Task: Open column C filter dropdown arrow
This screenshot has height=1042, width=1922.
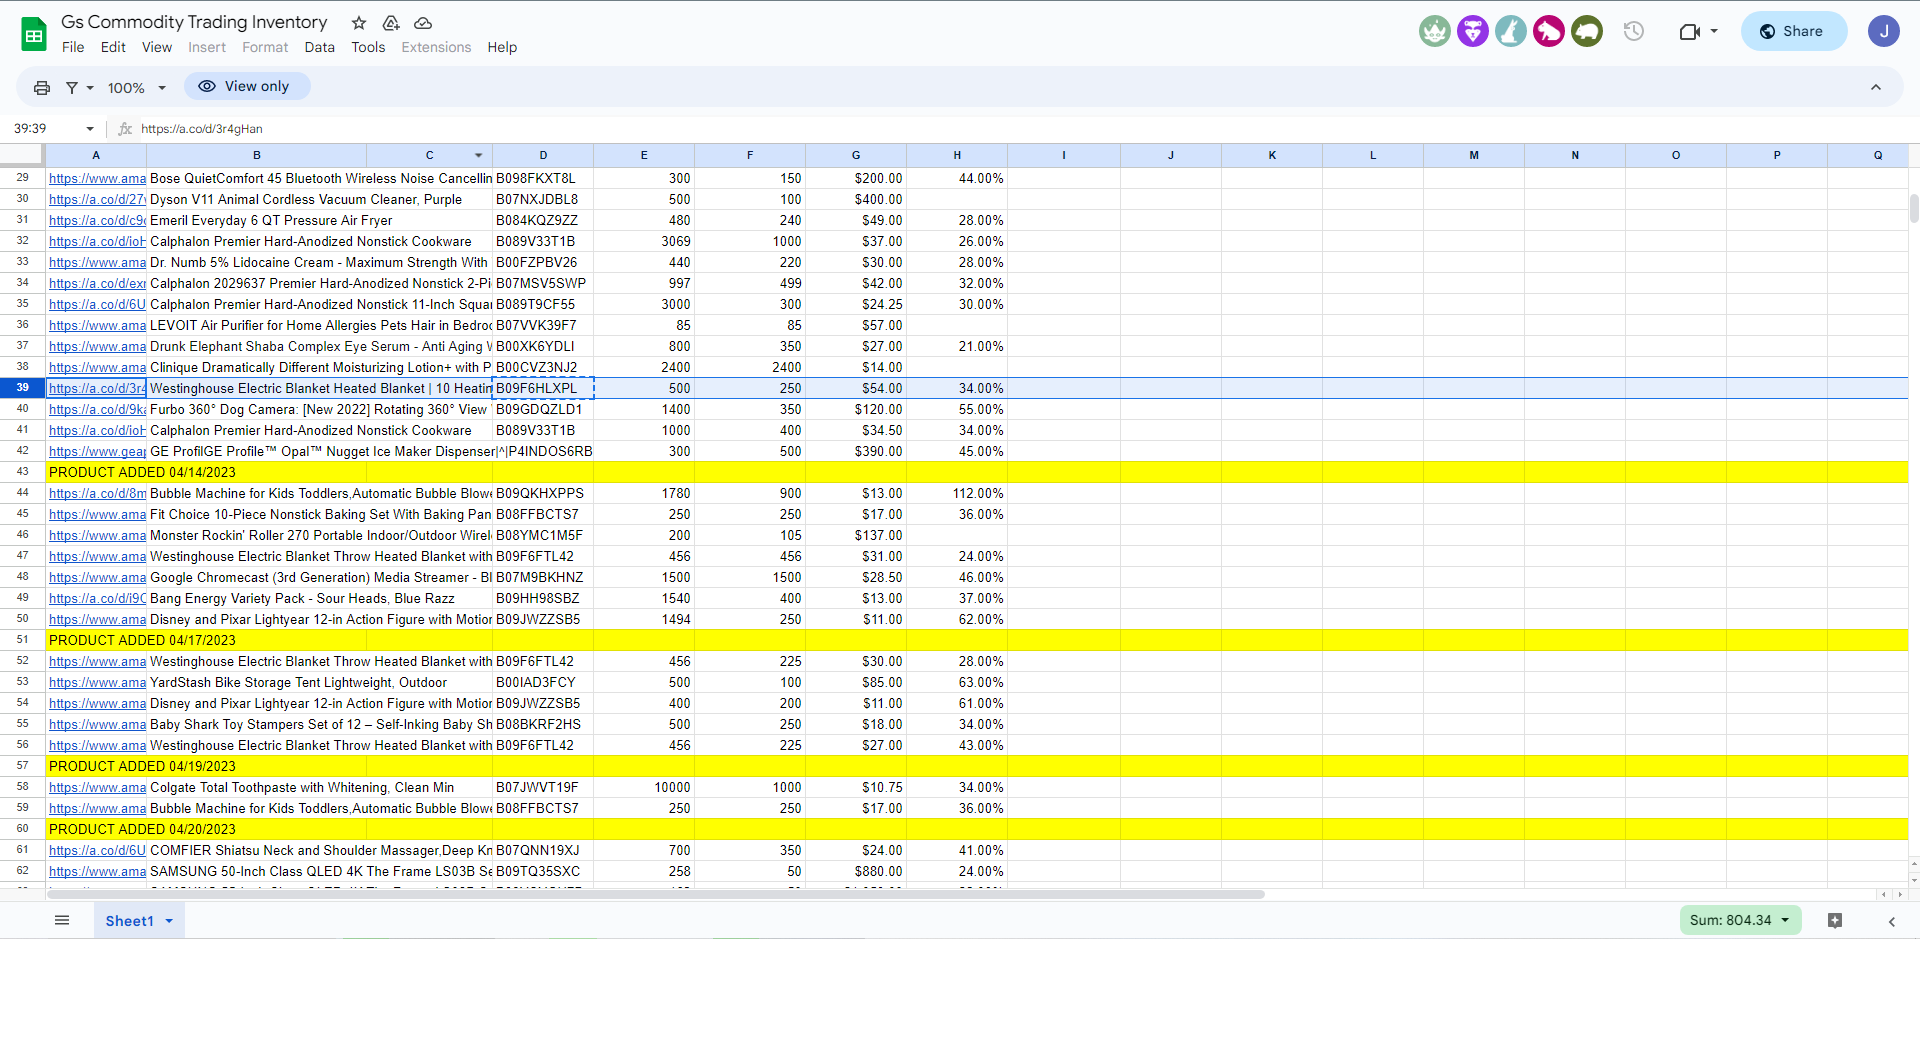Action: coord(478,156)
